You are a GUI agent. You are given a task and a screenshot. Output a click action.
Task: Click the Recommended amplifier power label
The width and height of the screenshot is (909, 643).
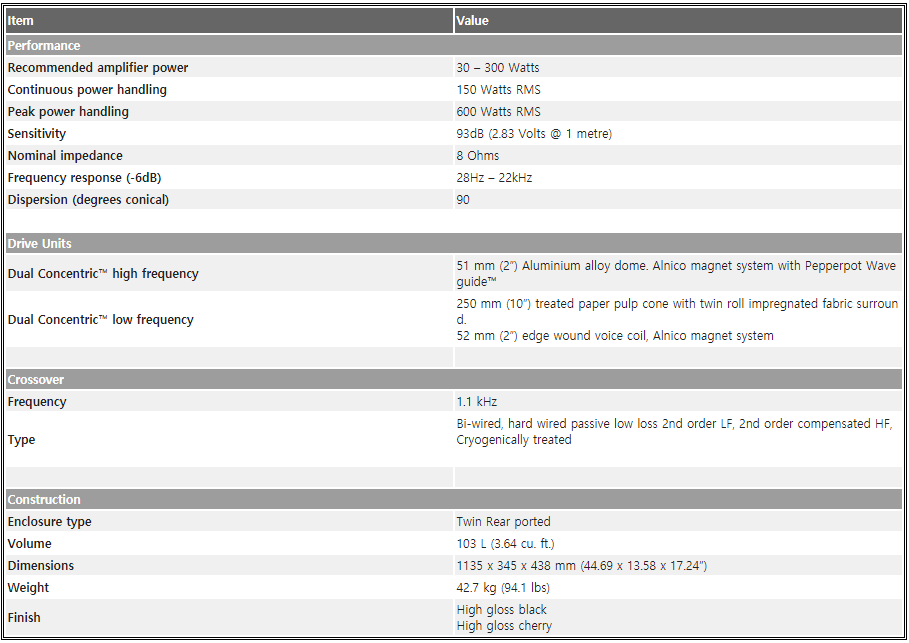click(98, 68)
